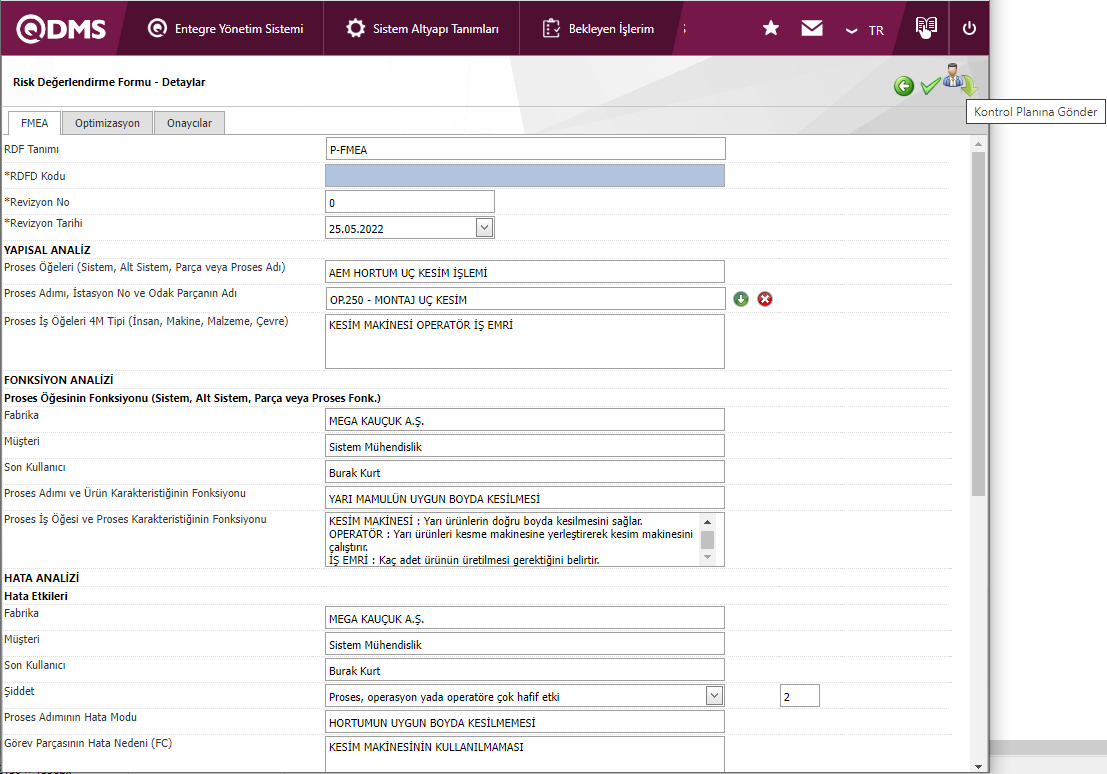The image size is (1107, 774).
Task: Click into the Revizyon No field
Action: [410, 202]
